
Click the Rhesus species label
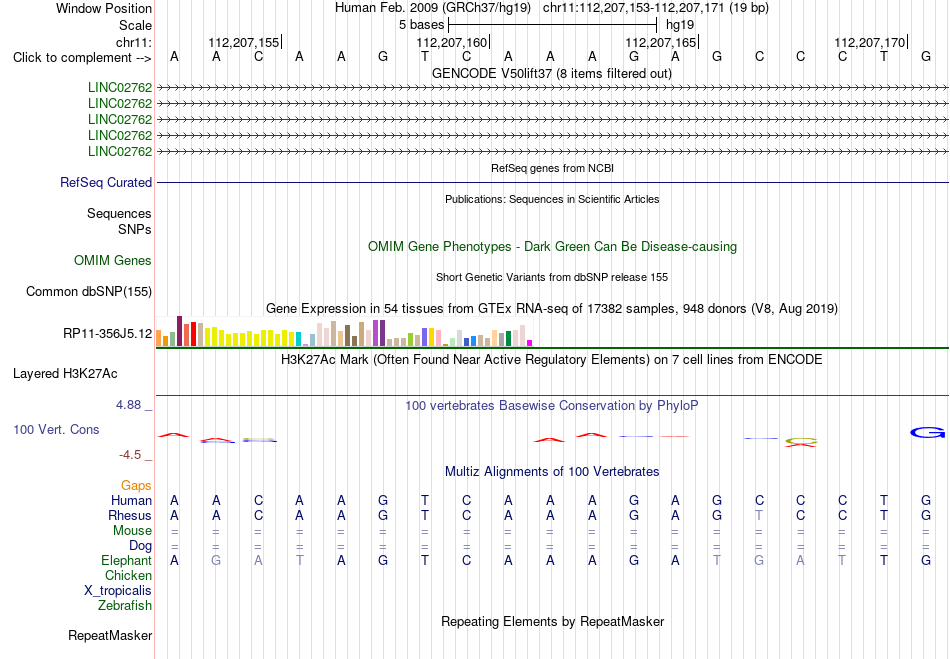pyautogui.click(x=130, y=515)
